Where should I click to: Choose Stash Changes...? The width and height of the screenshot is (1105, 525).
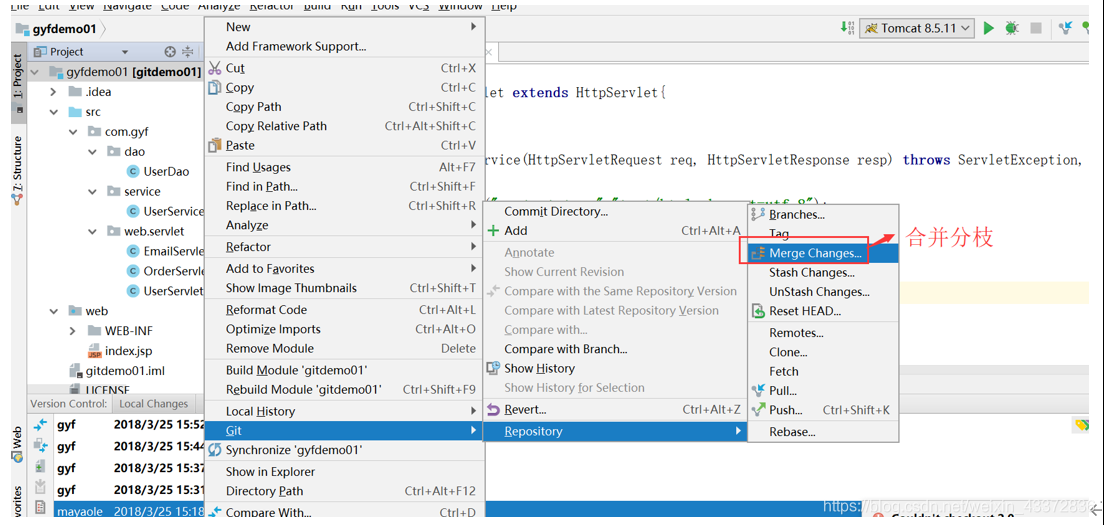coord(822,273)
